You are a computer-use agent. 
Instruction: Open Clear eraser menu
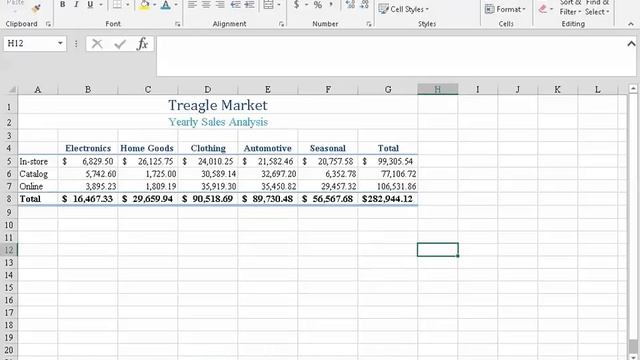pos(545,9)
